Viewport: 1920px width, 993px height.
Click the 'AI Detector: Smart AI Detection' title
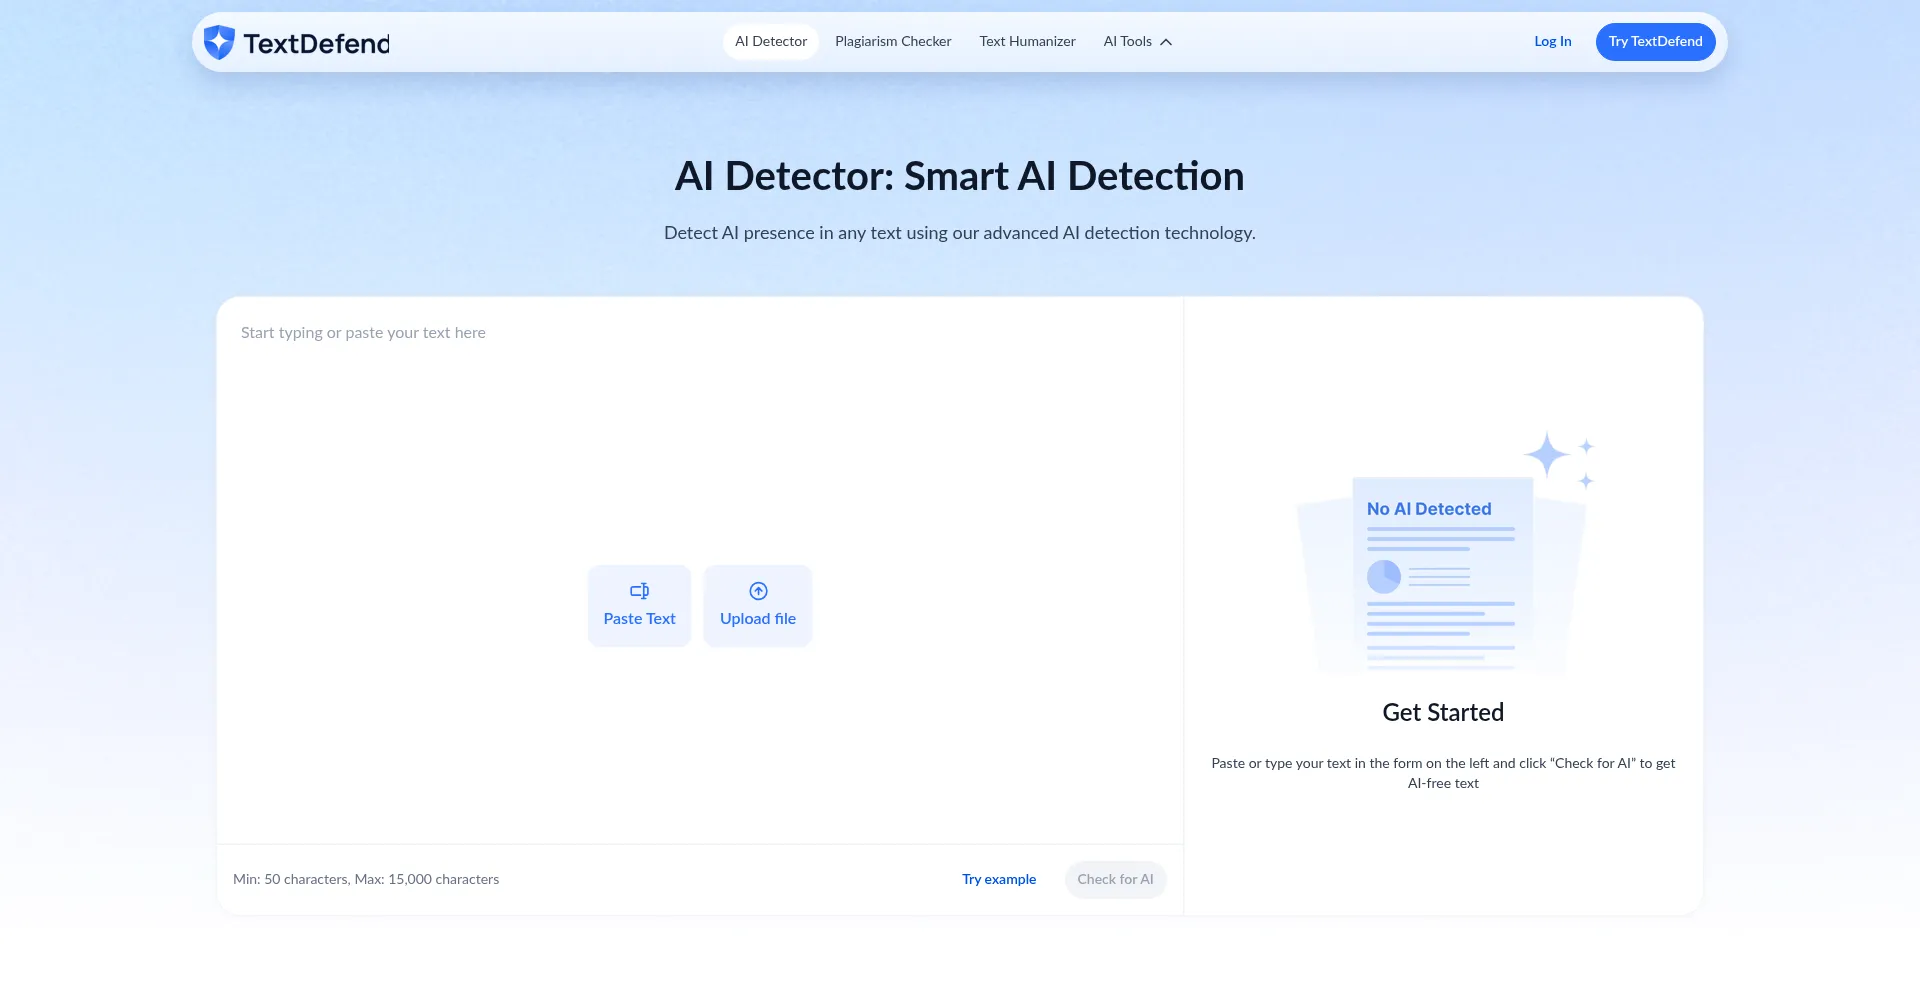tap(959, 177)
